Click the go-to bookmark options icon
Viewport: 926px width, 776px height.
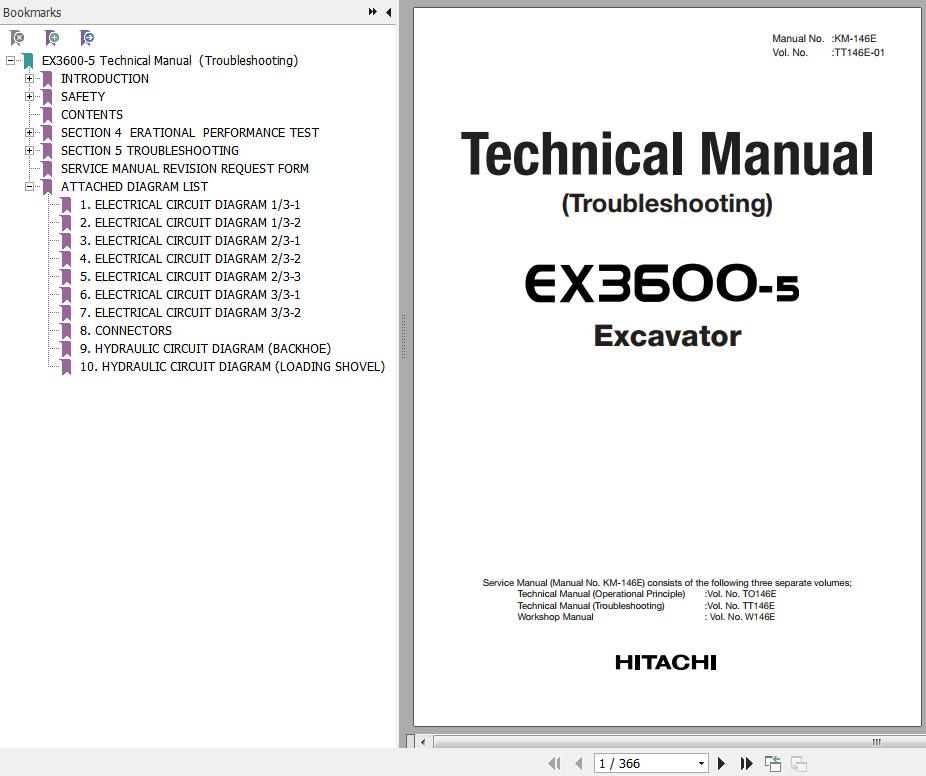click(x=87, y=38)
